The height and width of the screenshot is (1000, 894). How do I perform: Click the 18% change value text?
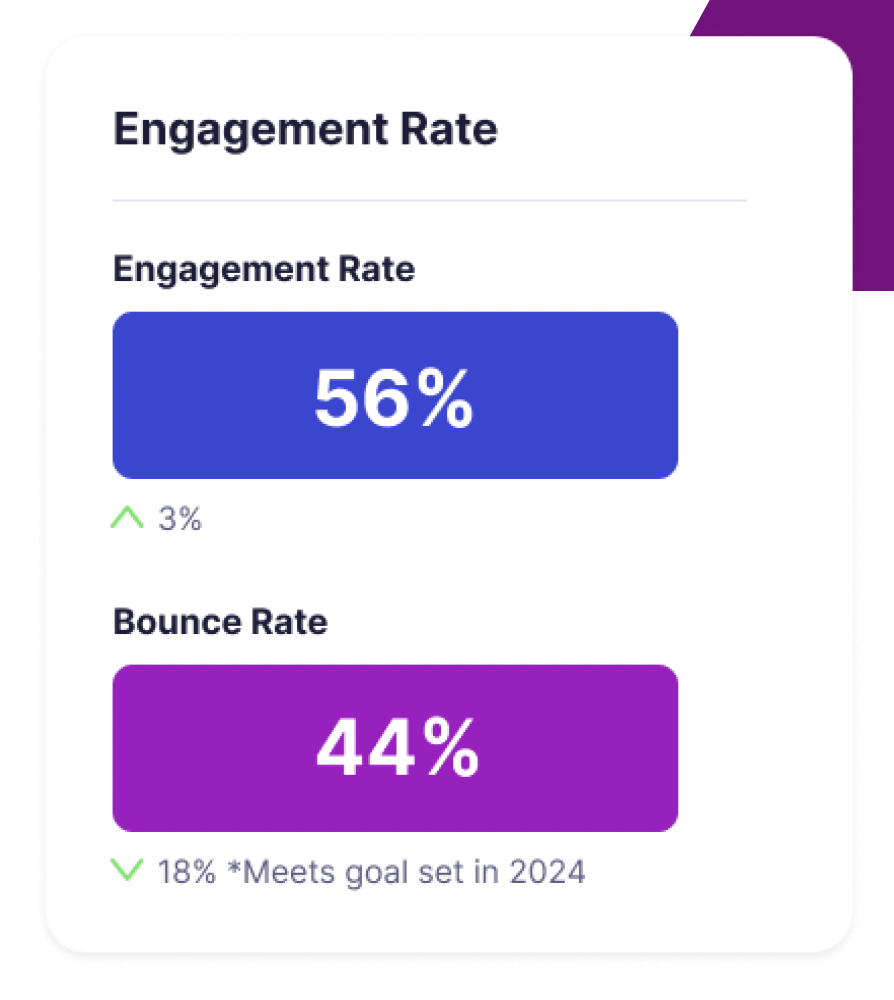pos(187,871)
